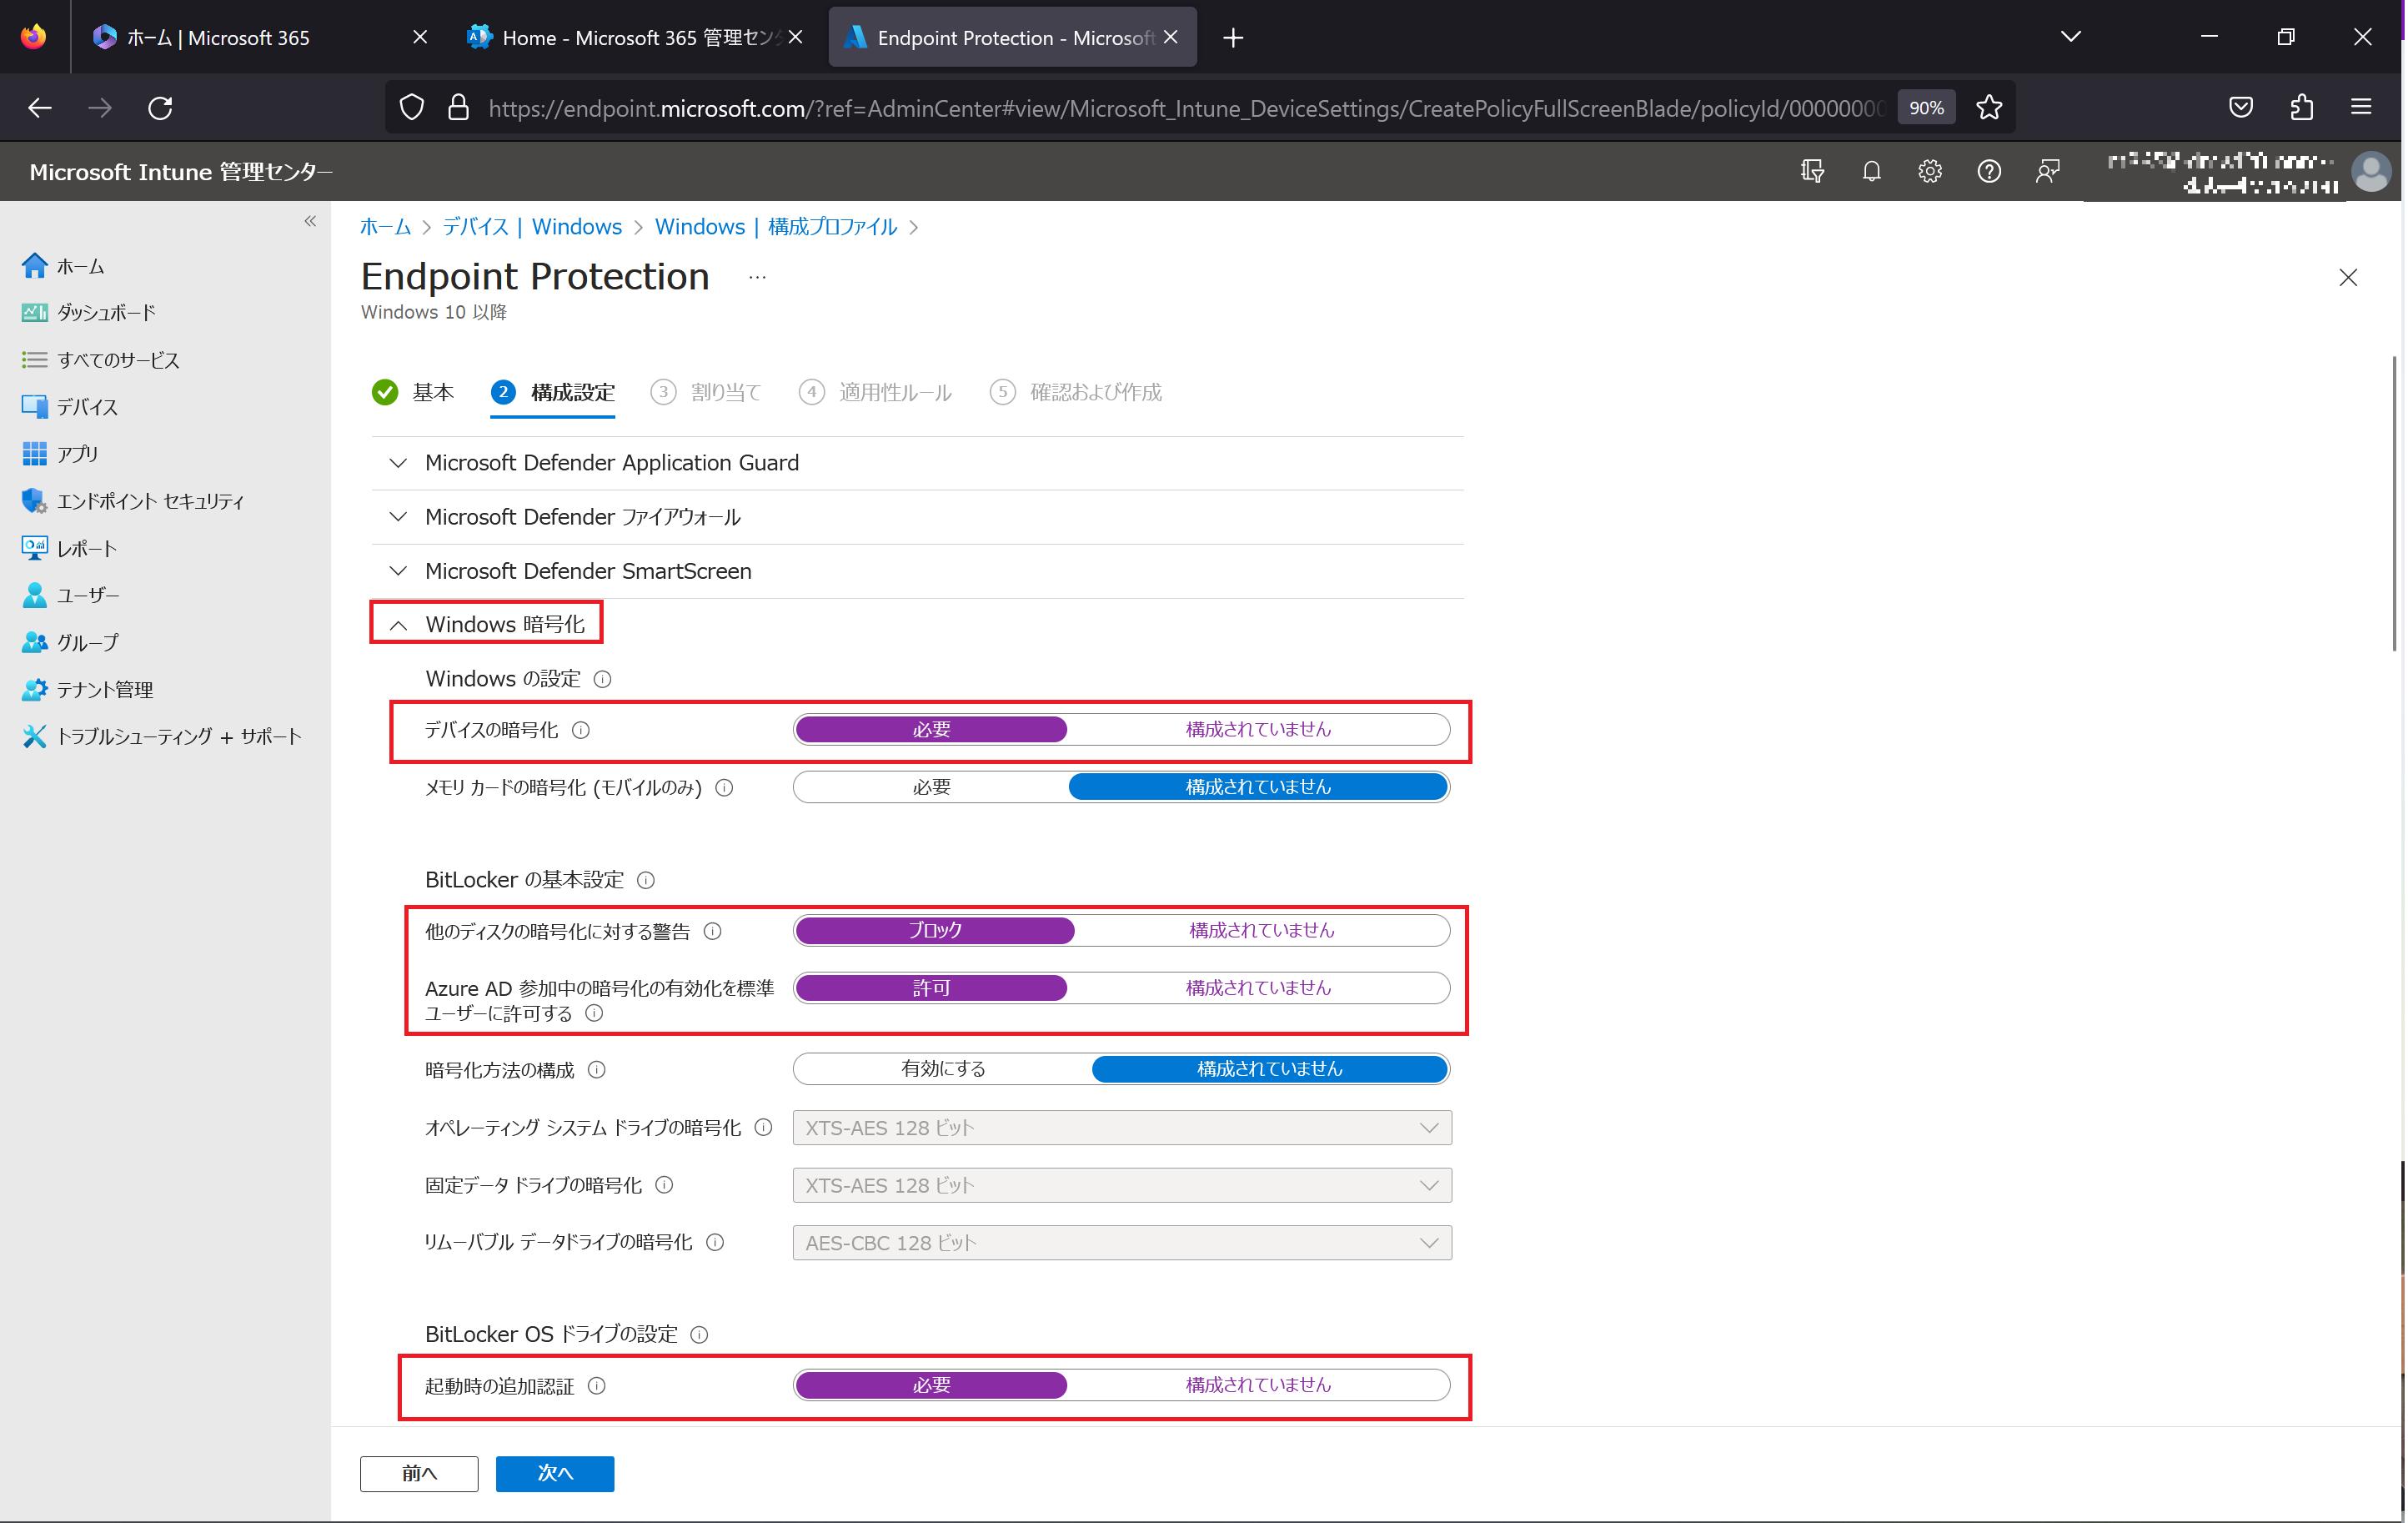This screenshot has height=1523, width=2408.
Task: Open a new browser tab with plus
Action: coord(1233,37)
